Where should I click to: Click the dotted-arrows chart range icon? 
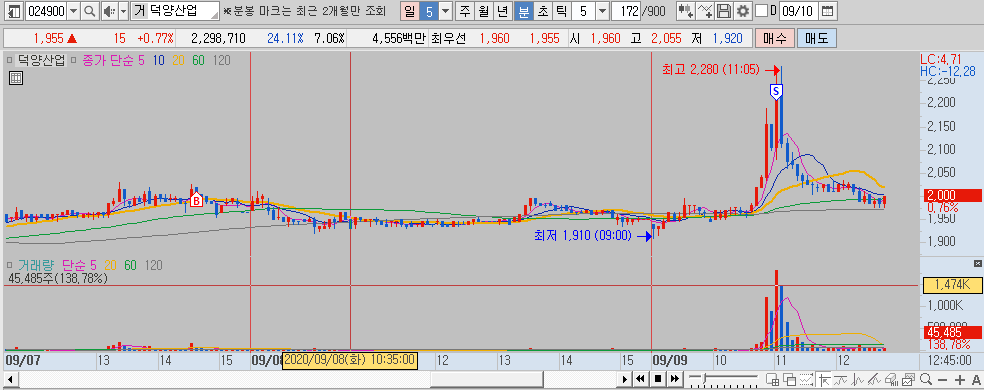(806, 379)
